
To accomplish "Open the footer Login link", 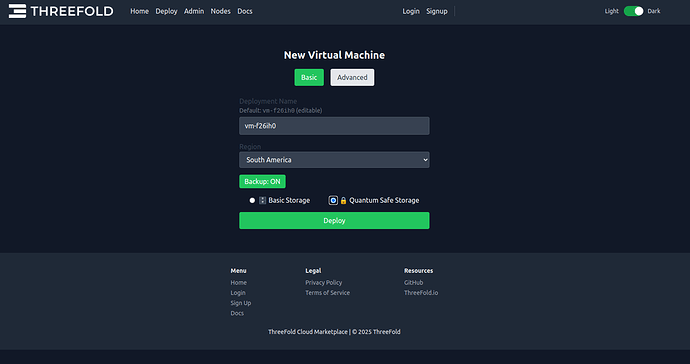I will click(x=238, y=293).
